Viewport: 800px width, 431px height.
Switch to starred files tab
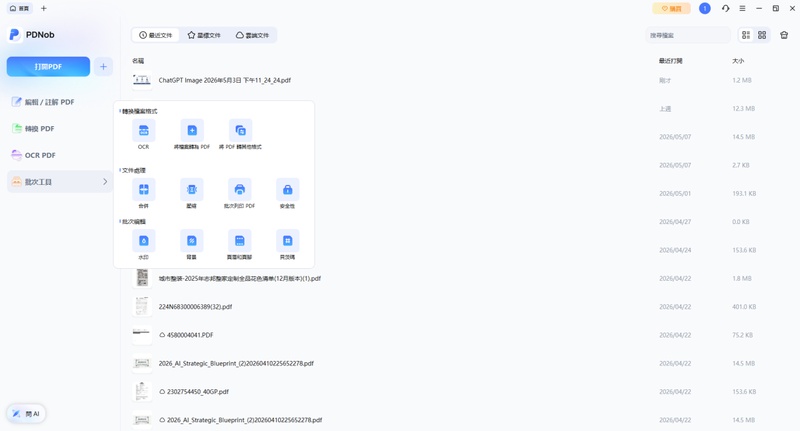(x=204, y=35)
